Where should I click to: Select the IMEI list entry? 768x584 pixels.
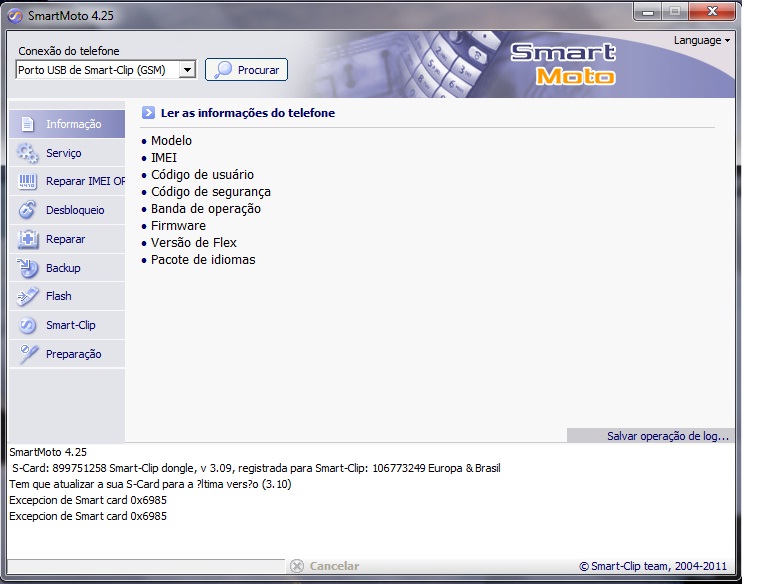pos(164,158)
